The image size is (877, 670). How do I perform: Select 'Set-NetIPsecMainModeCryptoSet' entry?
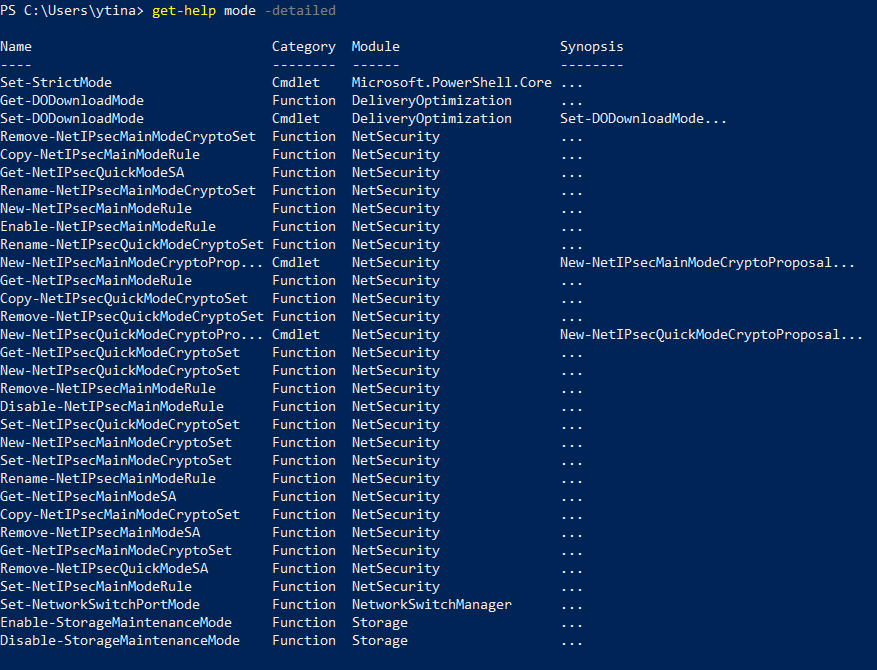(x=116, y=461)
